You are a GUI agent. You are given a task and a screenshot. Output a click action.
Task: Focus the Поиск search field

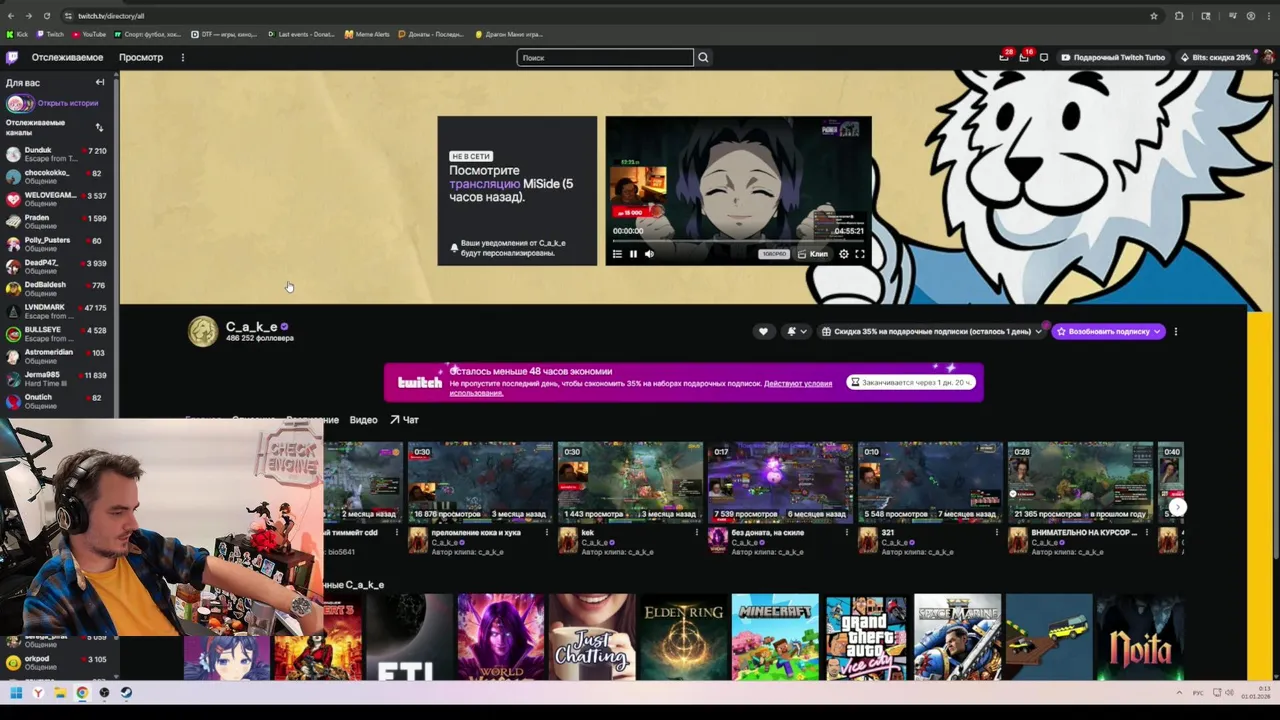[x=605, y=57]
